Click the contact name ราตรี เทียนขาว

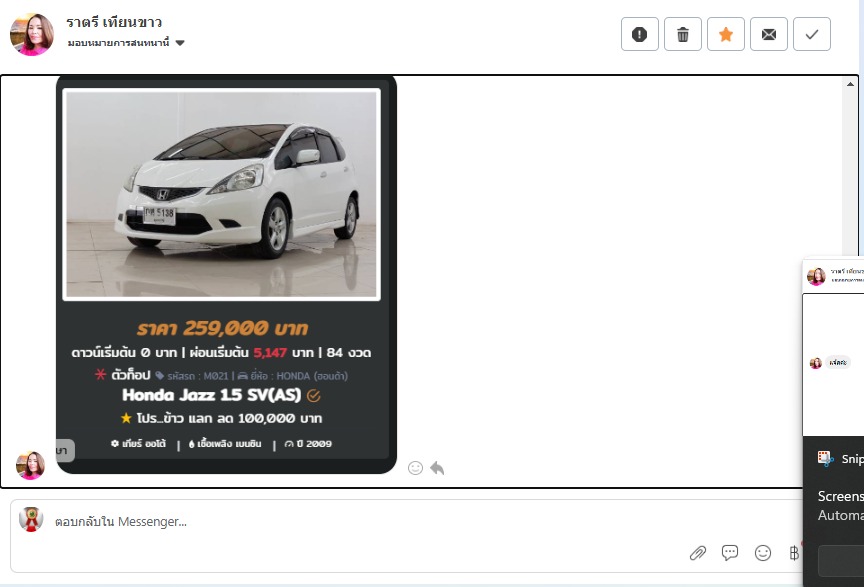point(114,22)
